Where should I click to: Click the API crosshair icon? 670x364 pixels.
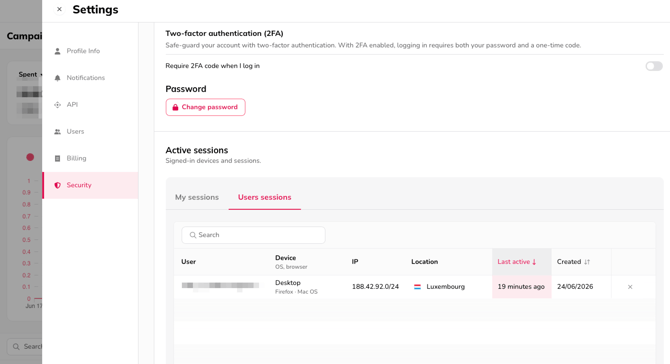point(57,105)
